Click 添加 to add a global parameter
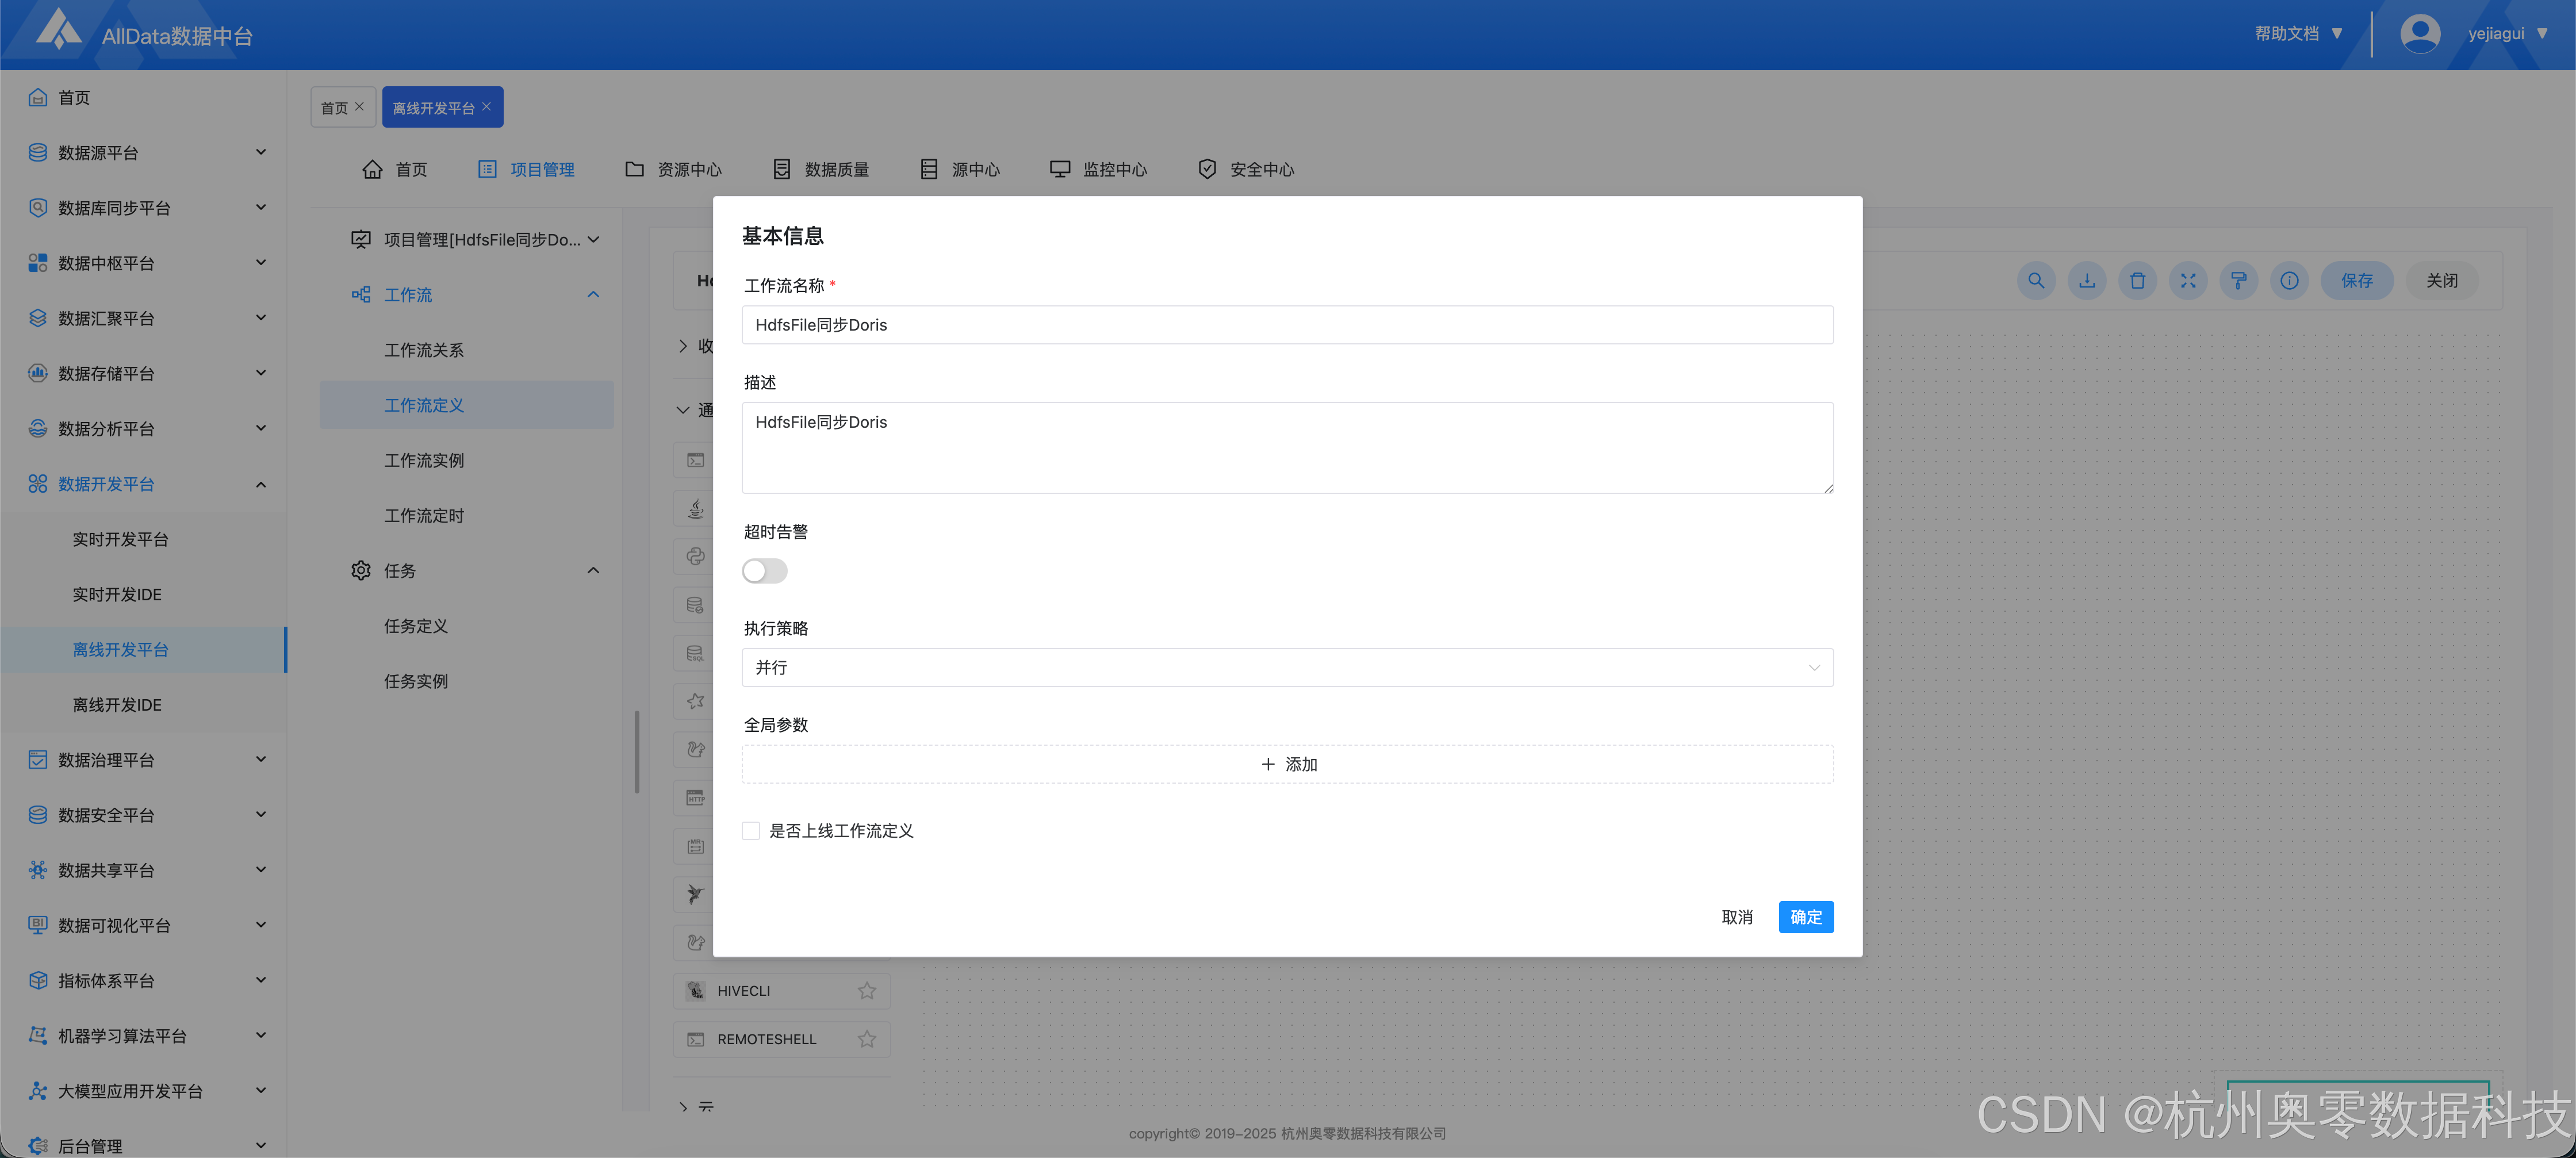This screenshot has width=2576, height=1158. click(1287, 764)
